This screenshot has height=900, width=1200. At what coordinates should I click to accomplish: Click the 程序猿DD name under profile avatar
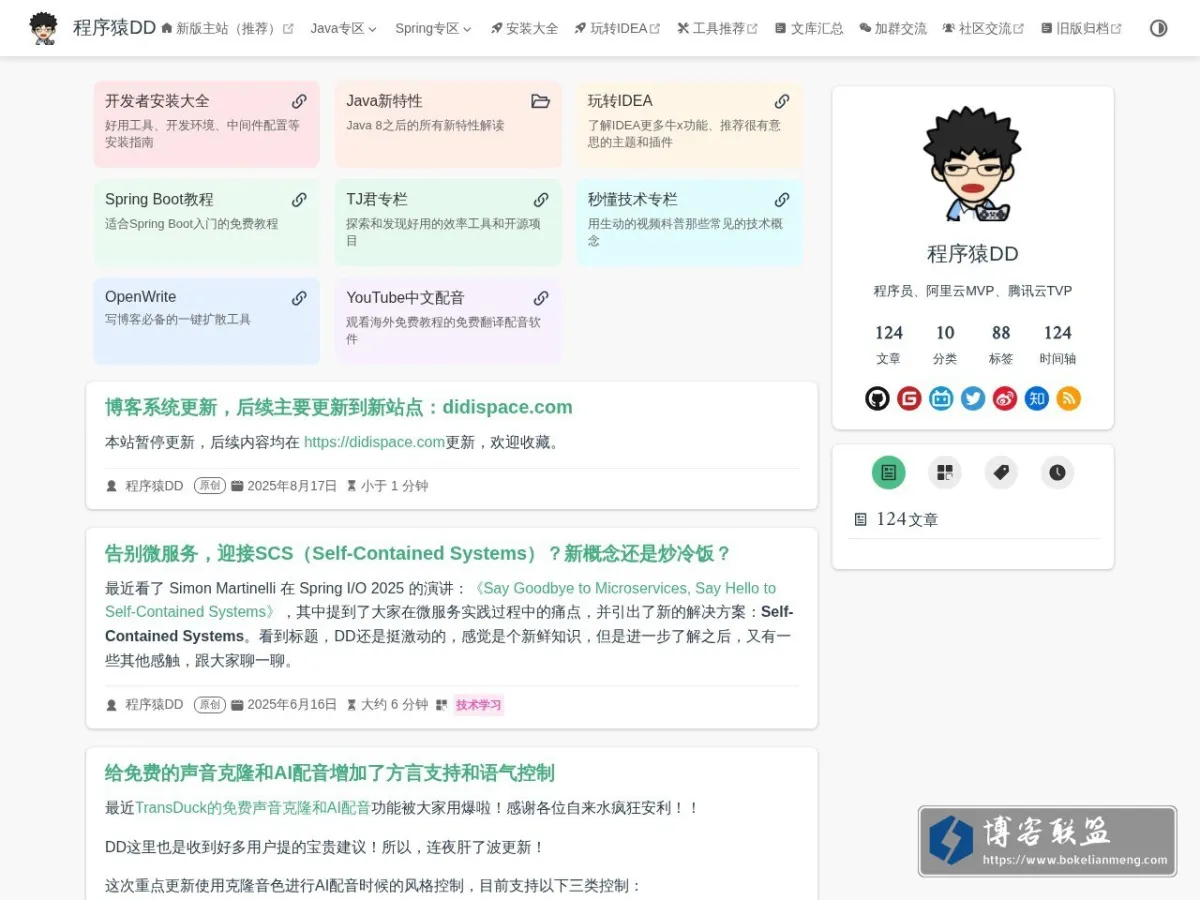972,254
